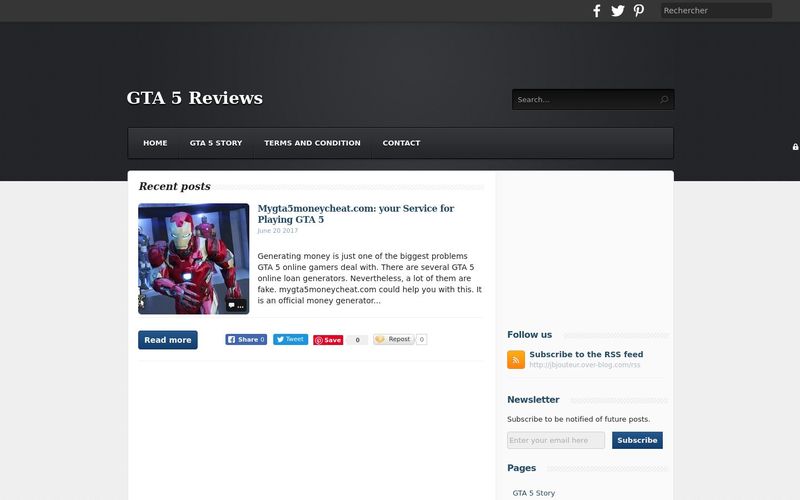The image size is (800, 500).
Task: Open the HOME menu item
Action: click(x=155, y=143)
